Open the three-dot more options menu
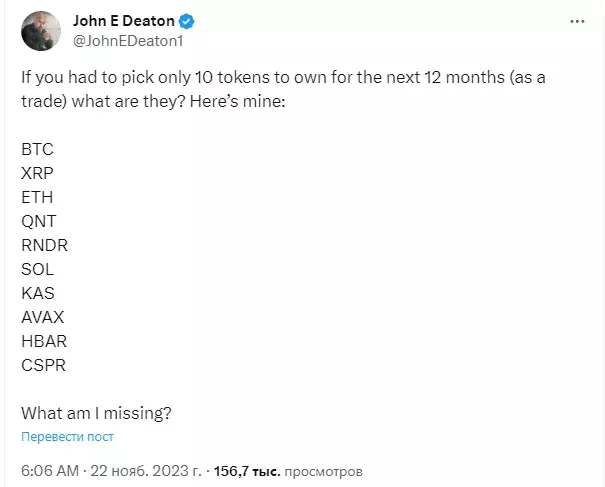 [x=577, y=22]
